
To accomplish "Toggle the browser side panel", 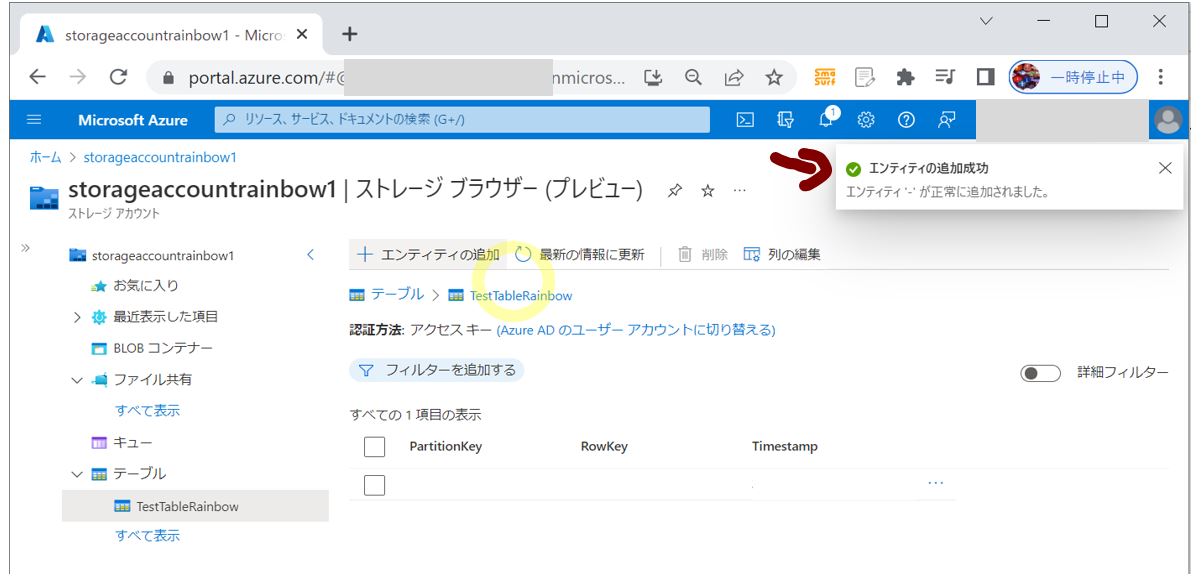I will [x=985, y=77].
